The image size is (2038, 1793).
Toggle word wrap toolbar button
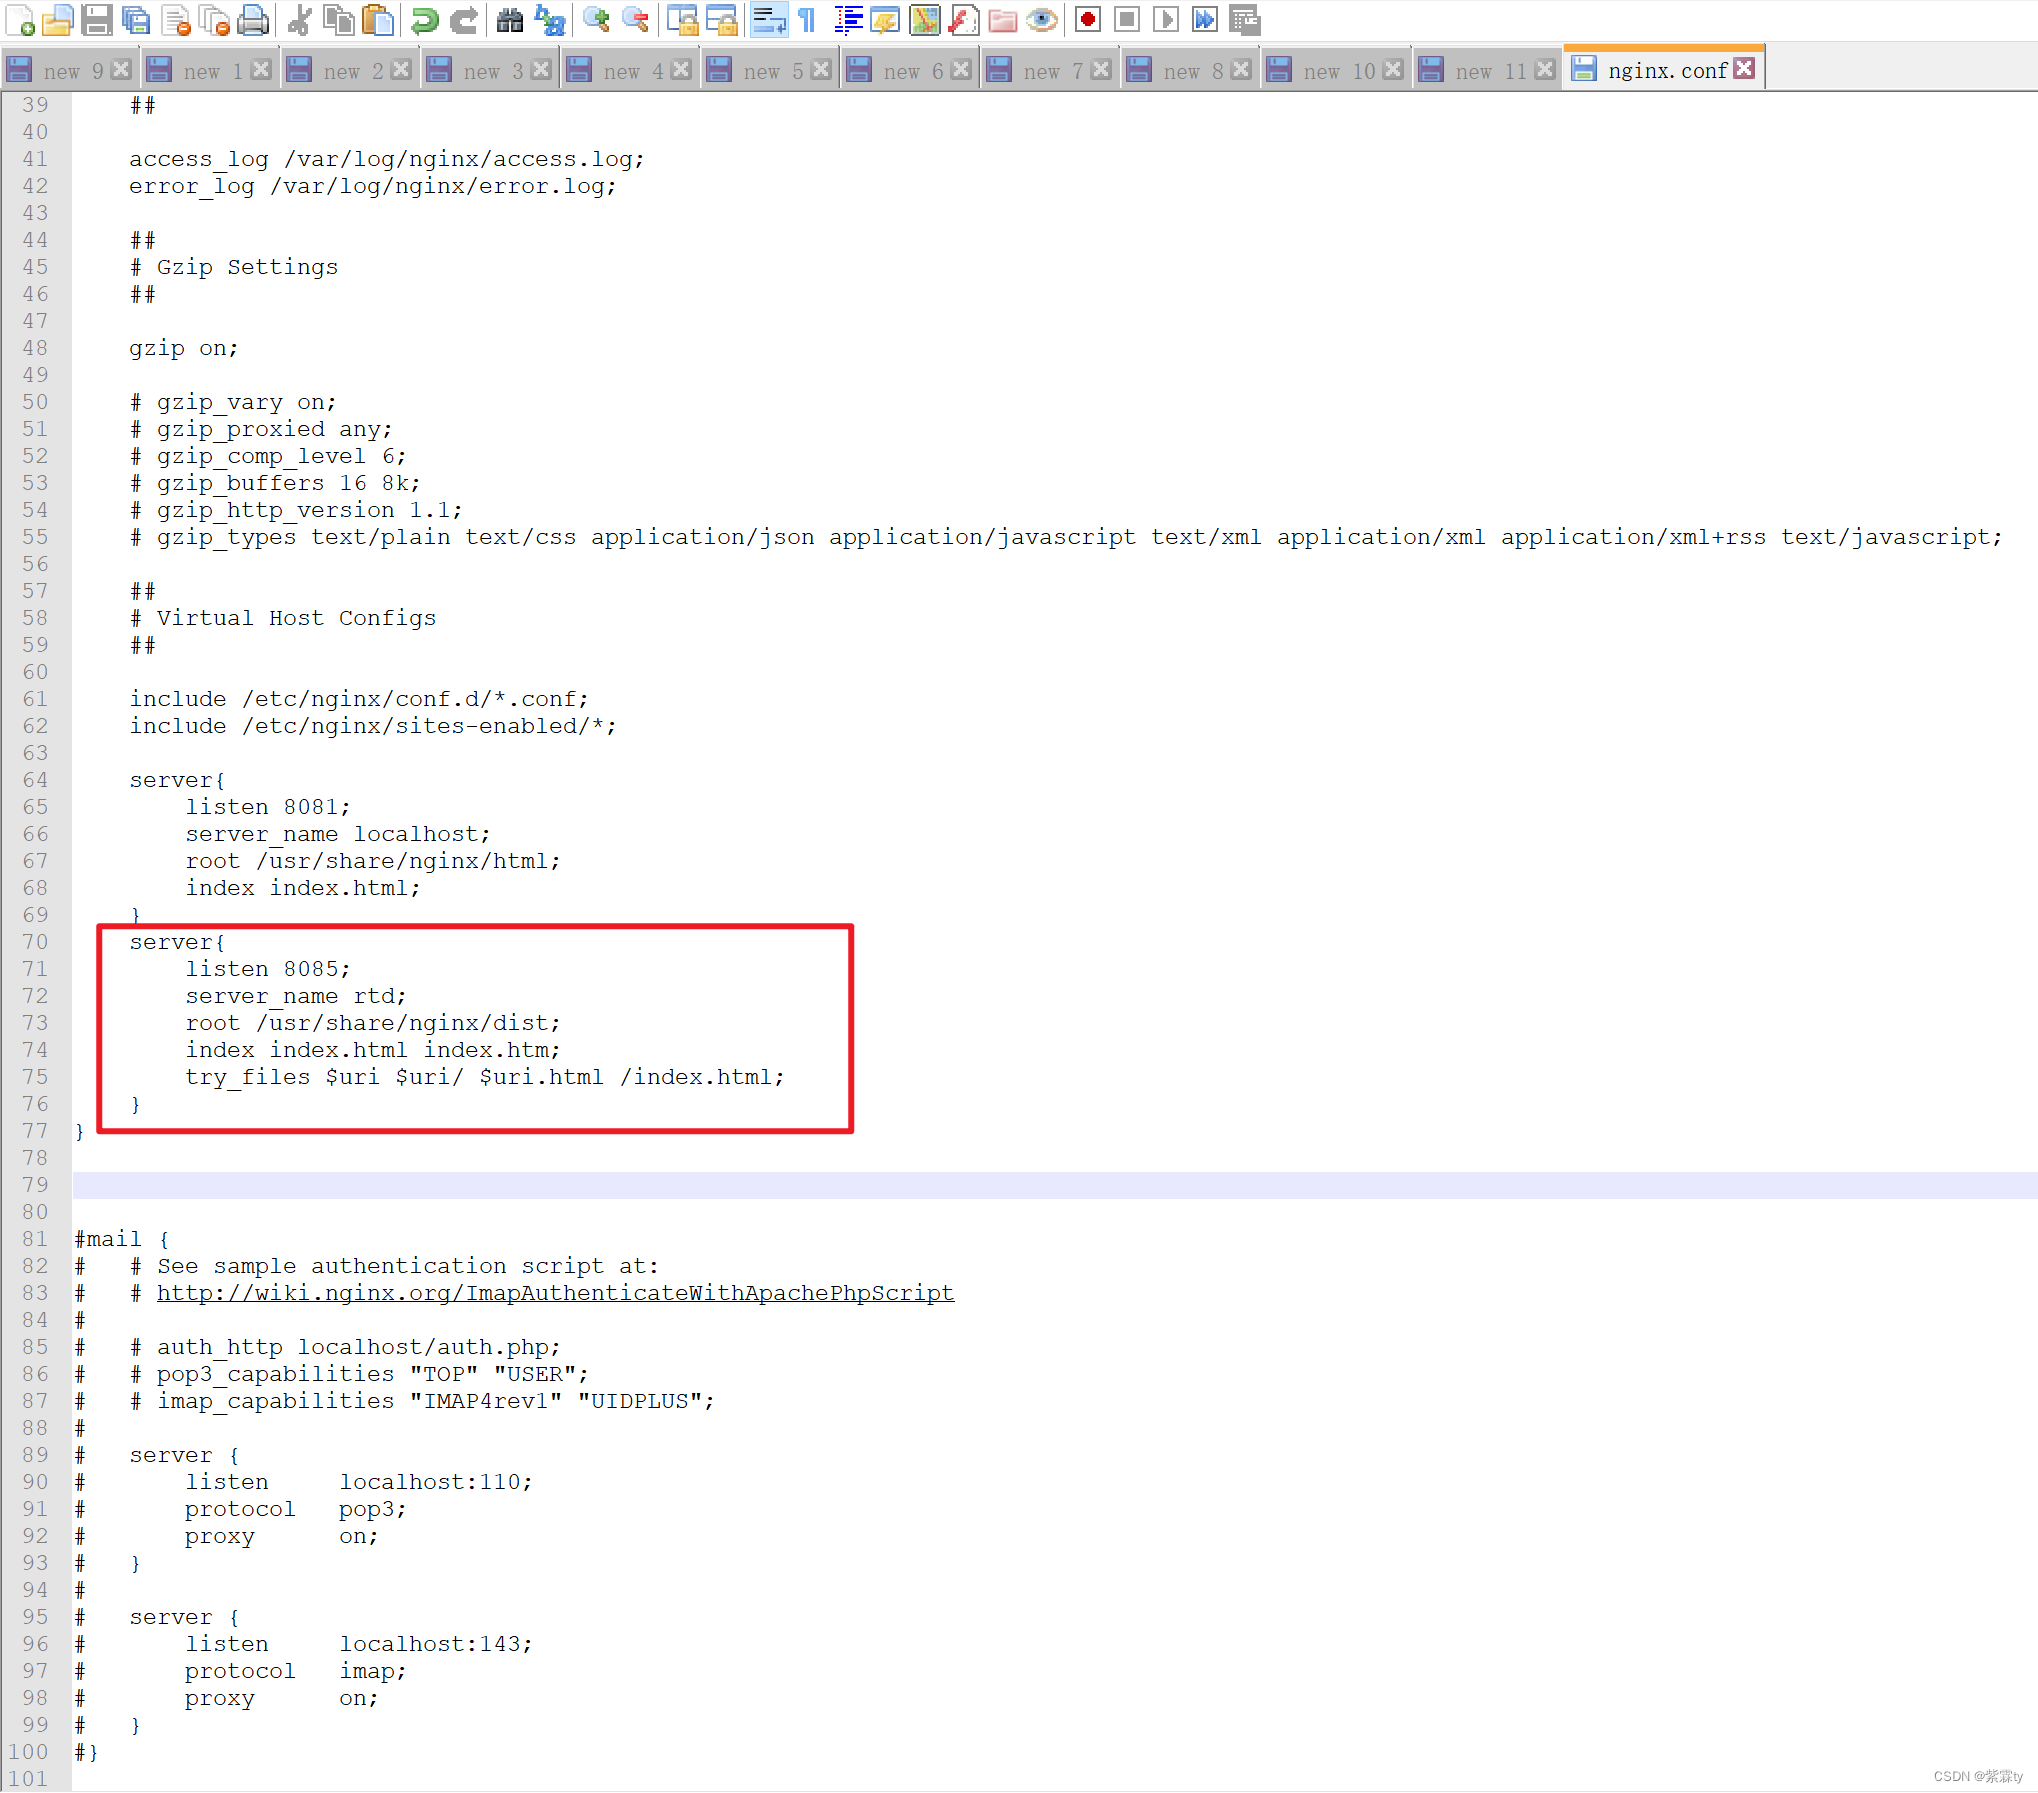coord(768,19)
